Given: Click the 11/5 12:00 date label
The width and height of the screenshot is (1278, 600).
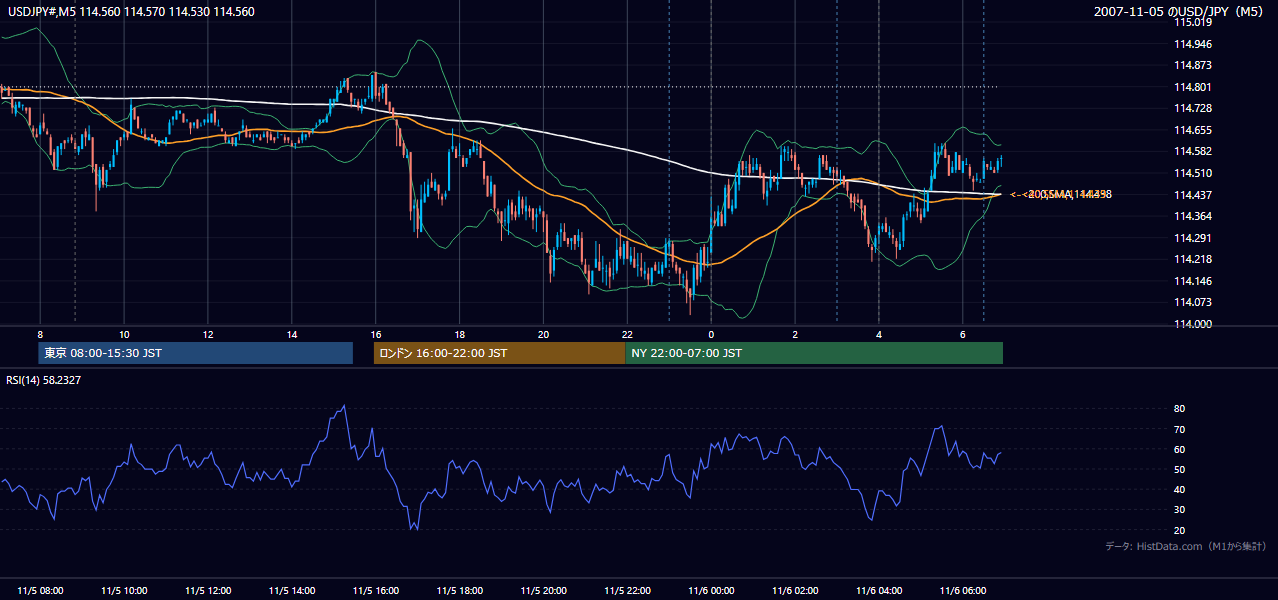Looking at the screenshot, I should point(208,591).
